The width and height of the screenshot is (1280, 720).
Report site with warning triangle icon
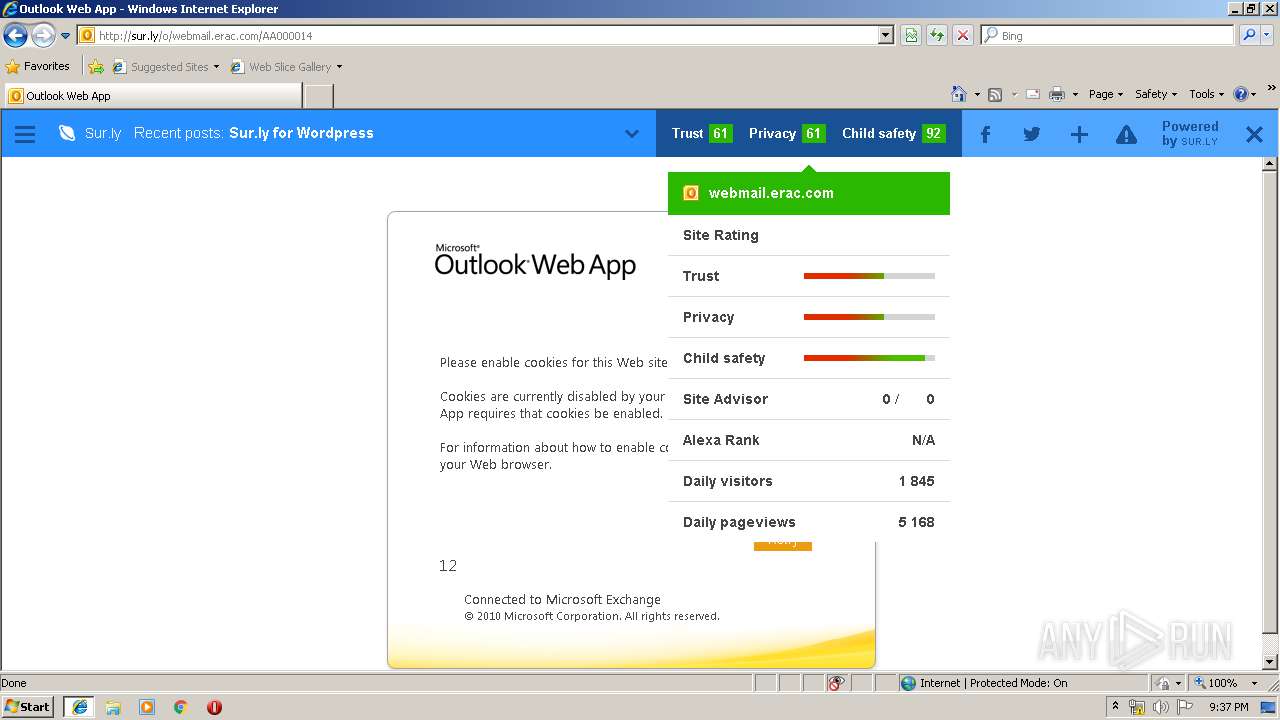coord(1126,134)
